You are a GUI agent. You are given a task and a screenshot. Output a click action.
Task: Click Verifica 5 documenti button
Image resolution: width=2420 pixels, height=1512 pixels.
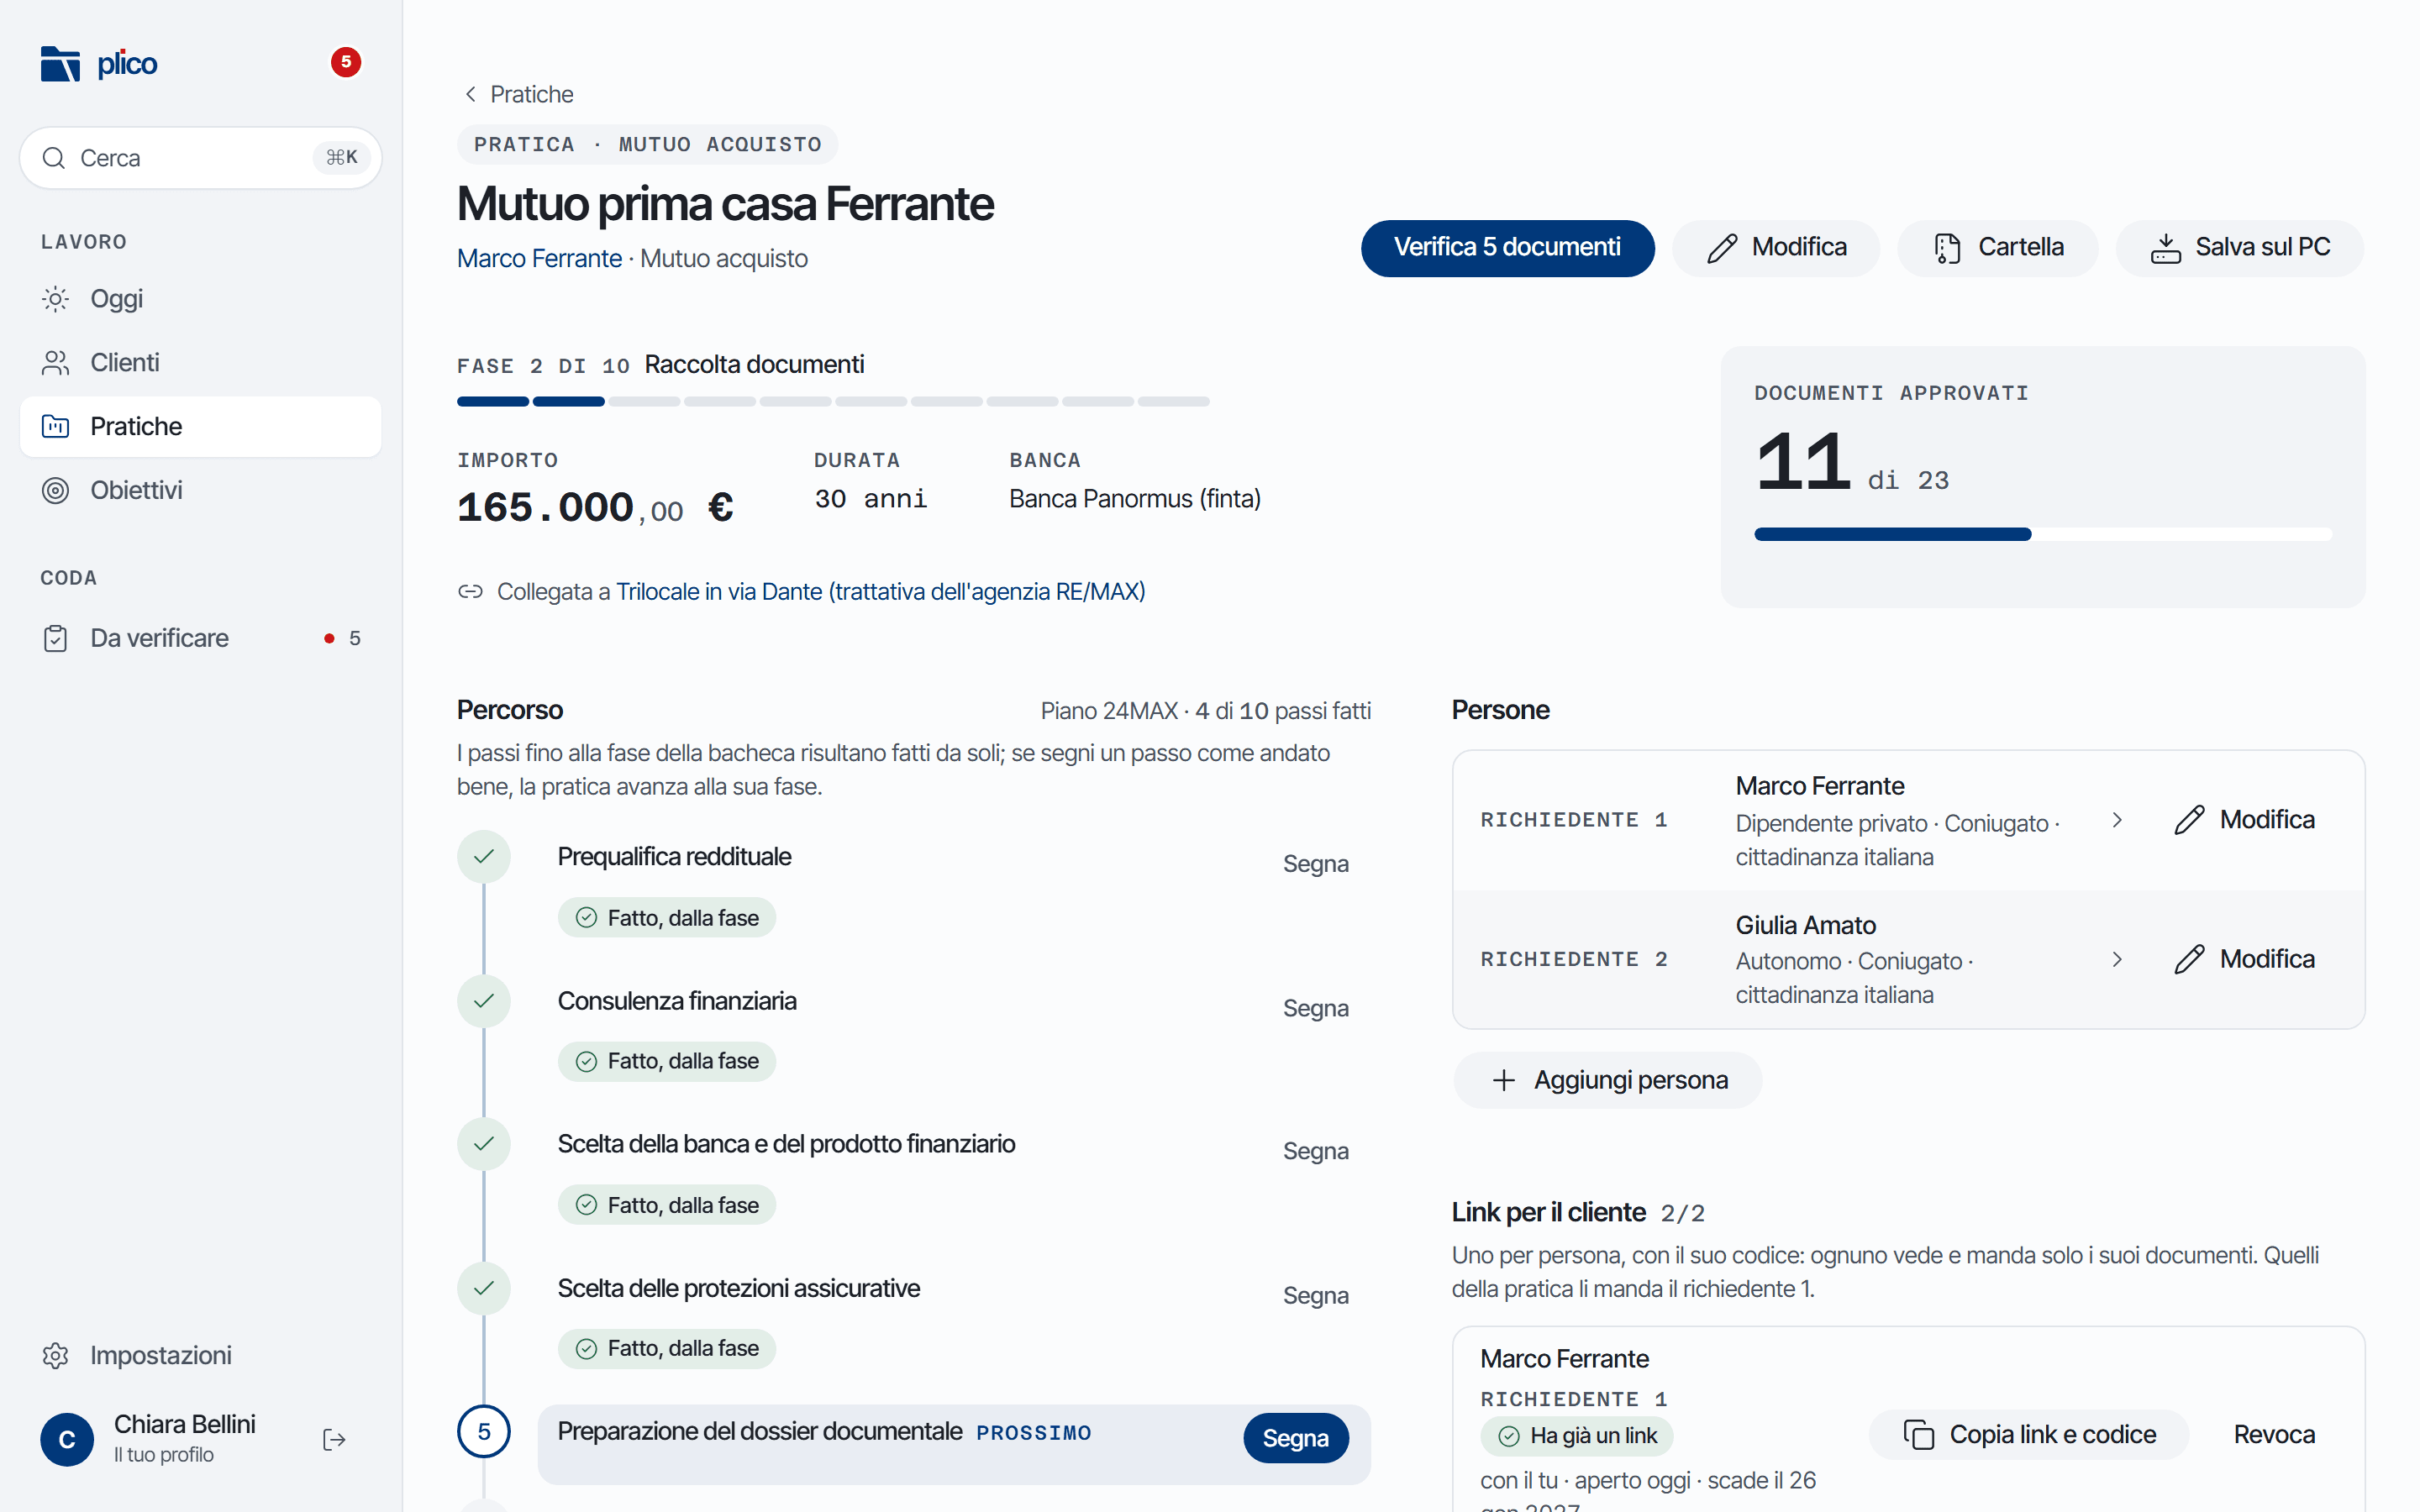coord(1507,248)
